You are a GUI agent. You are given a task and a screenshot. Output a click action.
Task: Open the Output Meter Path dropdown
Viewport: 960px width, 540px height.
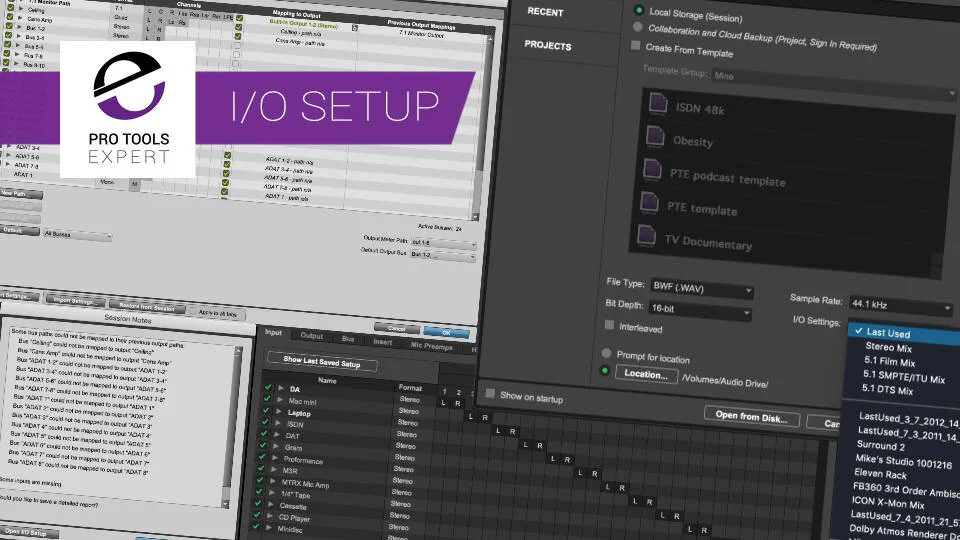[x=444, y=244]
